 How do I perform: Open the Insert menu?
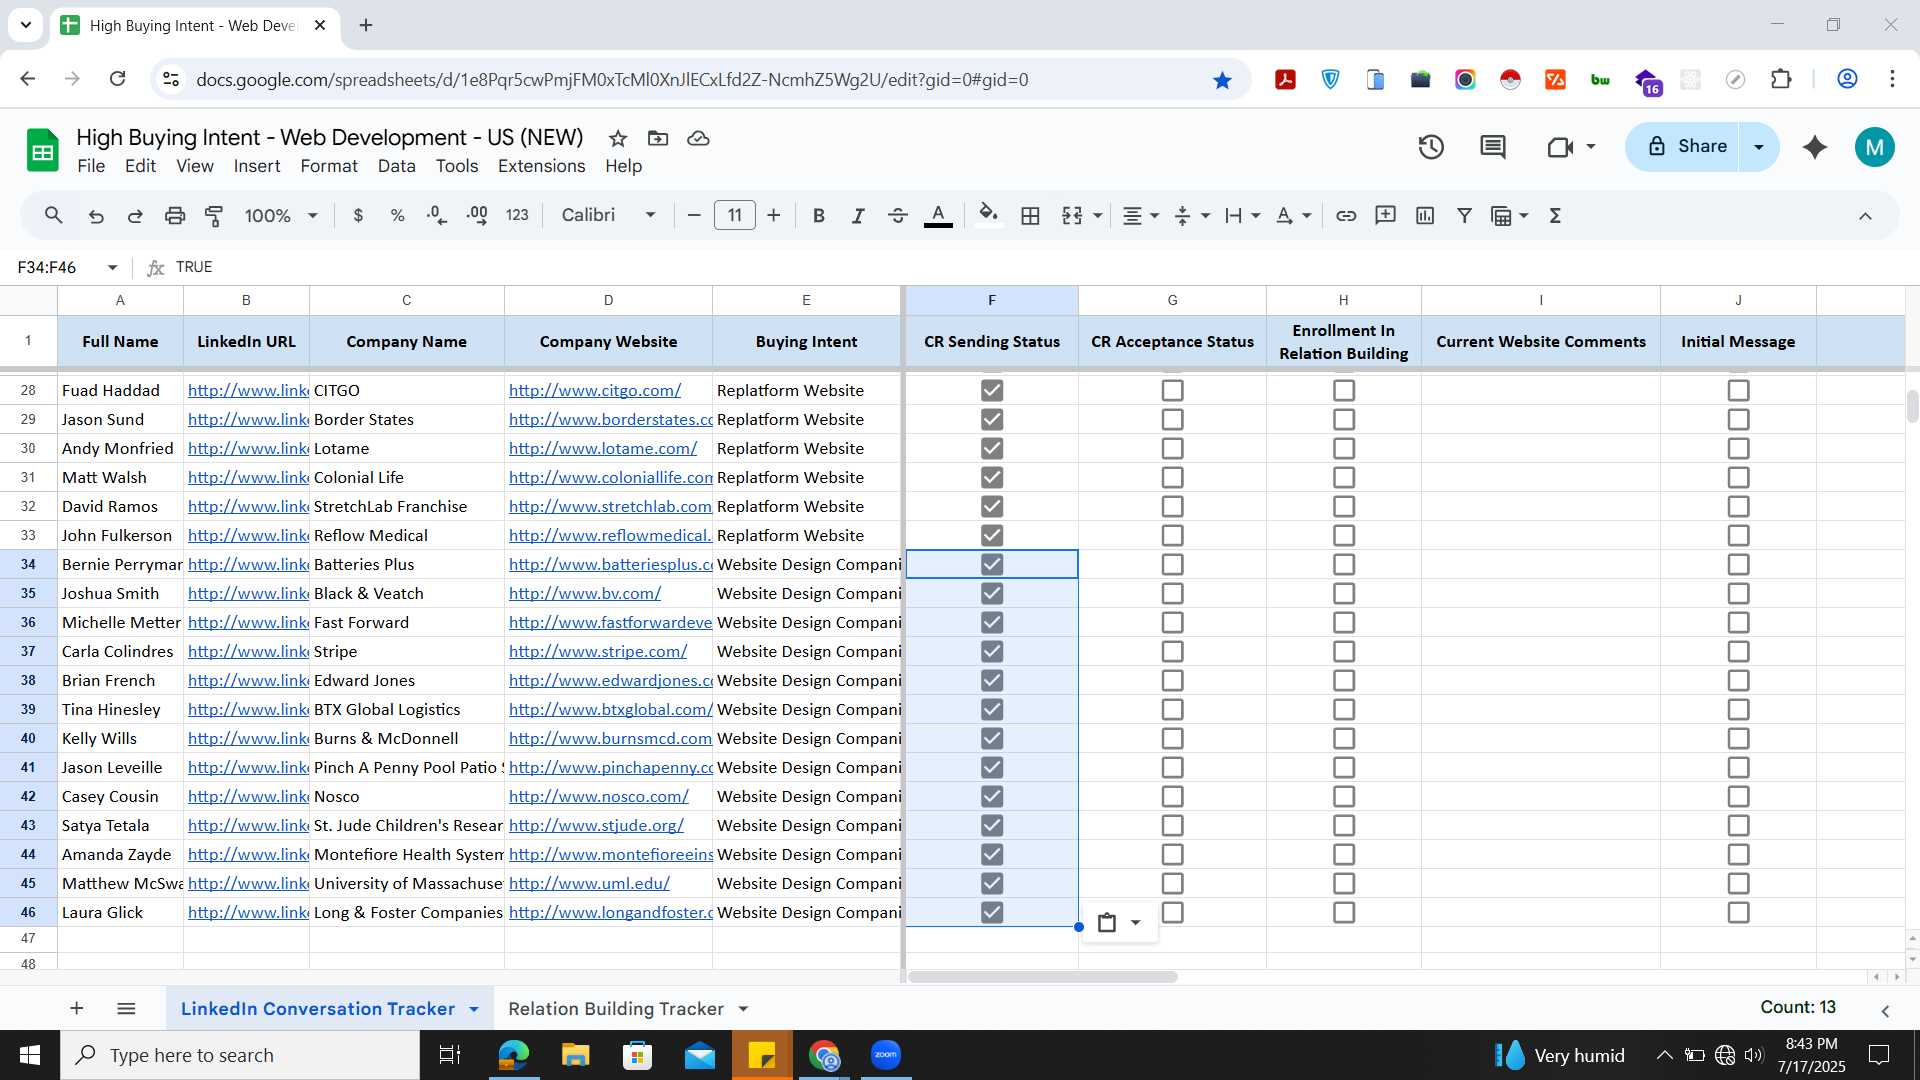[x=257, y=167]
